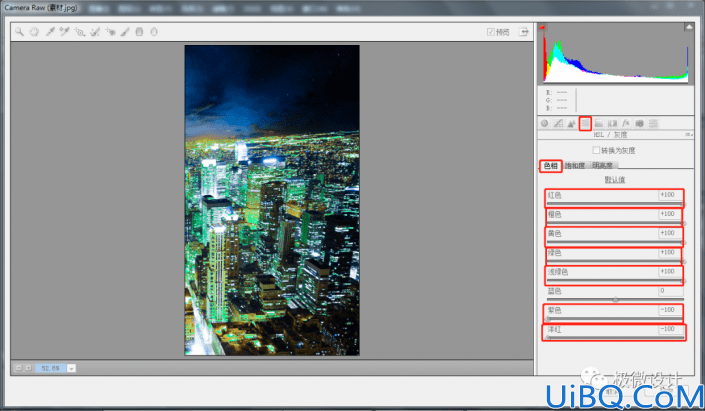The image size is (705, 411).
Task: Click the RGB histogram graph
Action: tap(616, 54)
